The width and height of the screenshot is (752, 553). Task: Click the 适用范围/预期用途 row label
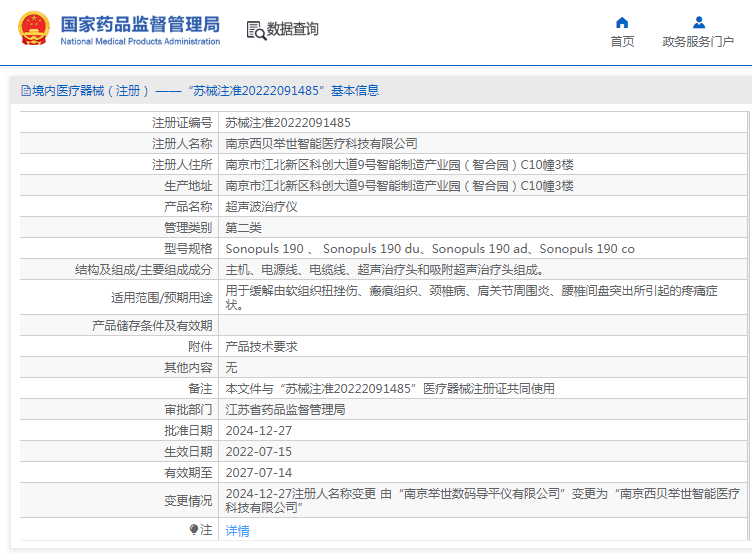coord(162,298)
